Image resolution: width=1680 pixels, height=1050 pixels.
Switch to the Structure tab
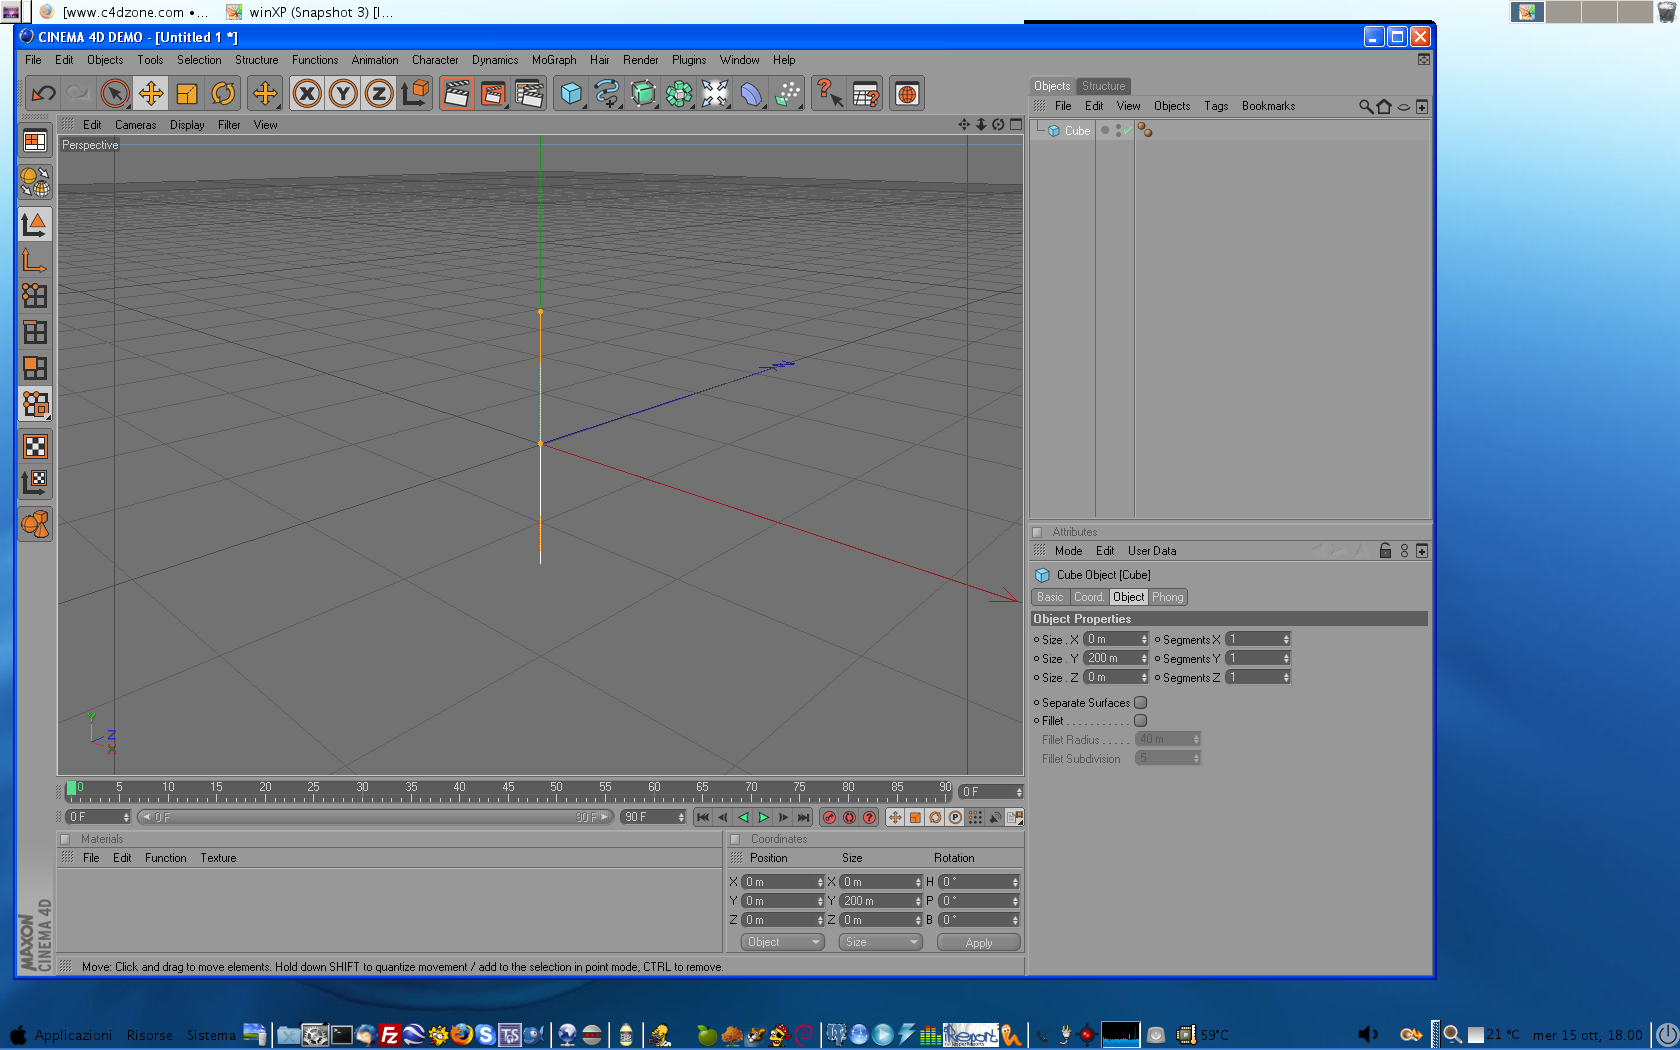[x=1103, y=86]
